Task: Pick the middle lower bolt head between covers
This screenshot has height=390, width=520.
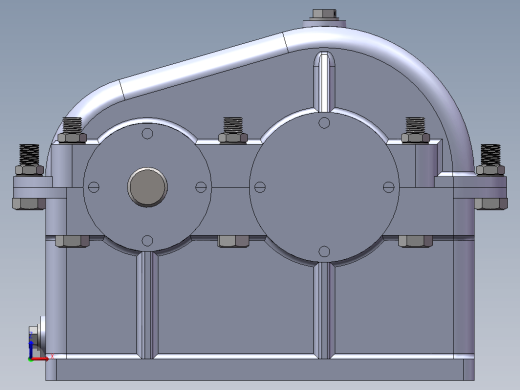Action: (233, 241)
